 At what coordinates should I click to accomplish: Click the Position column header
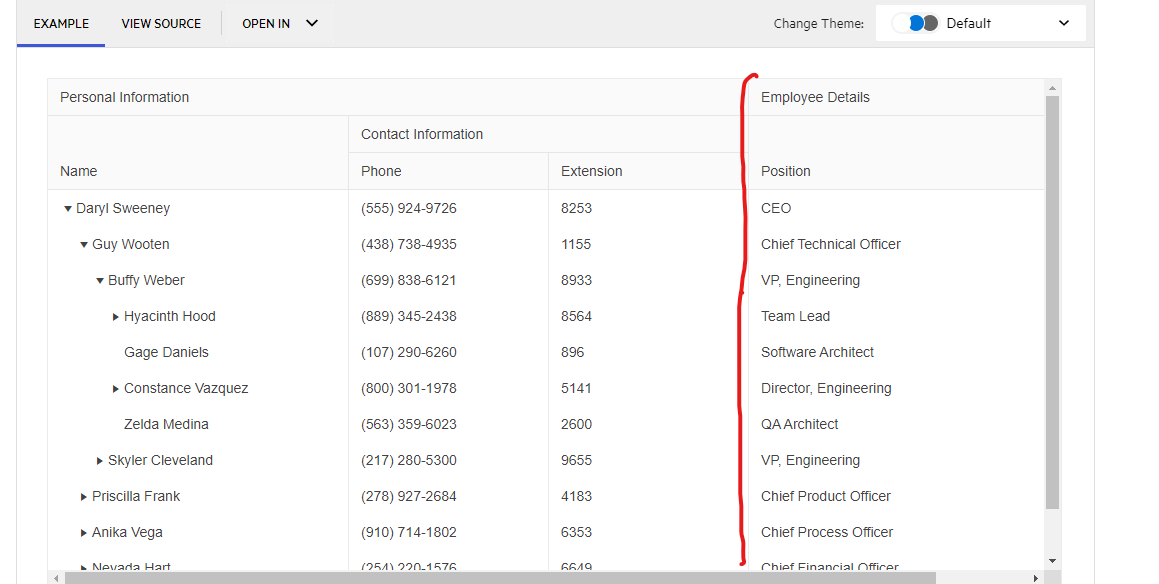point(786,171)
